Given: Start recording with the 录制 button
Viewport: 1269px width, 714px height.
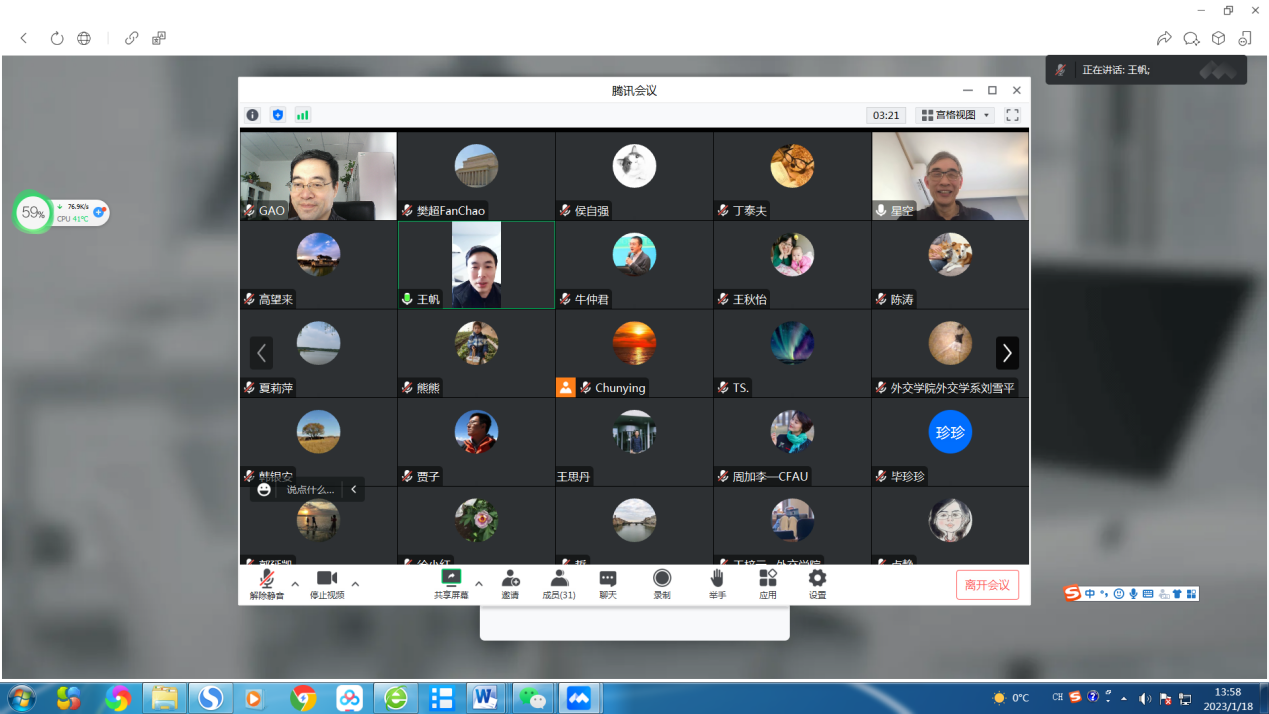Looking at the screenshot, I should [662, 584].
